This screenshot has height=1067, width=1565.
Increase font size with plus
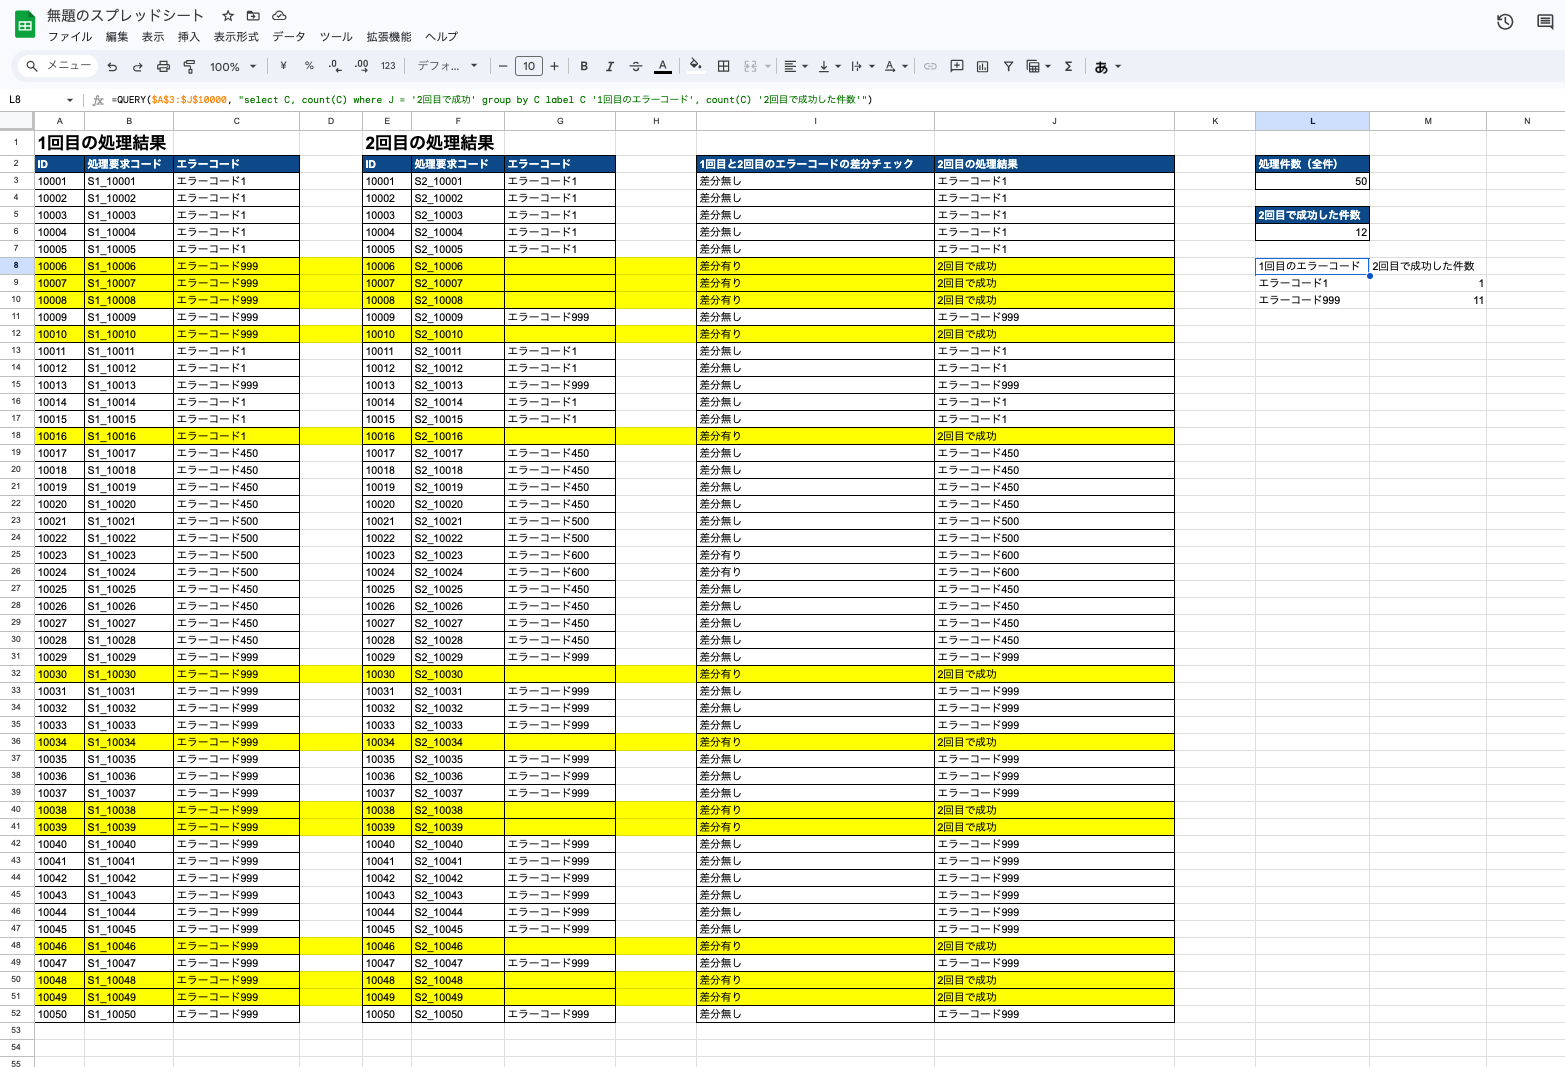(x=554, y=66)
